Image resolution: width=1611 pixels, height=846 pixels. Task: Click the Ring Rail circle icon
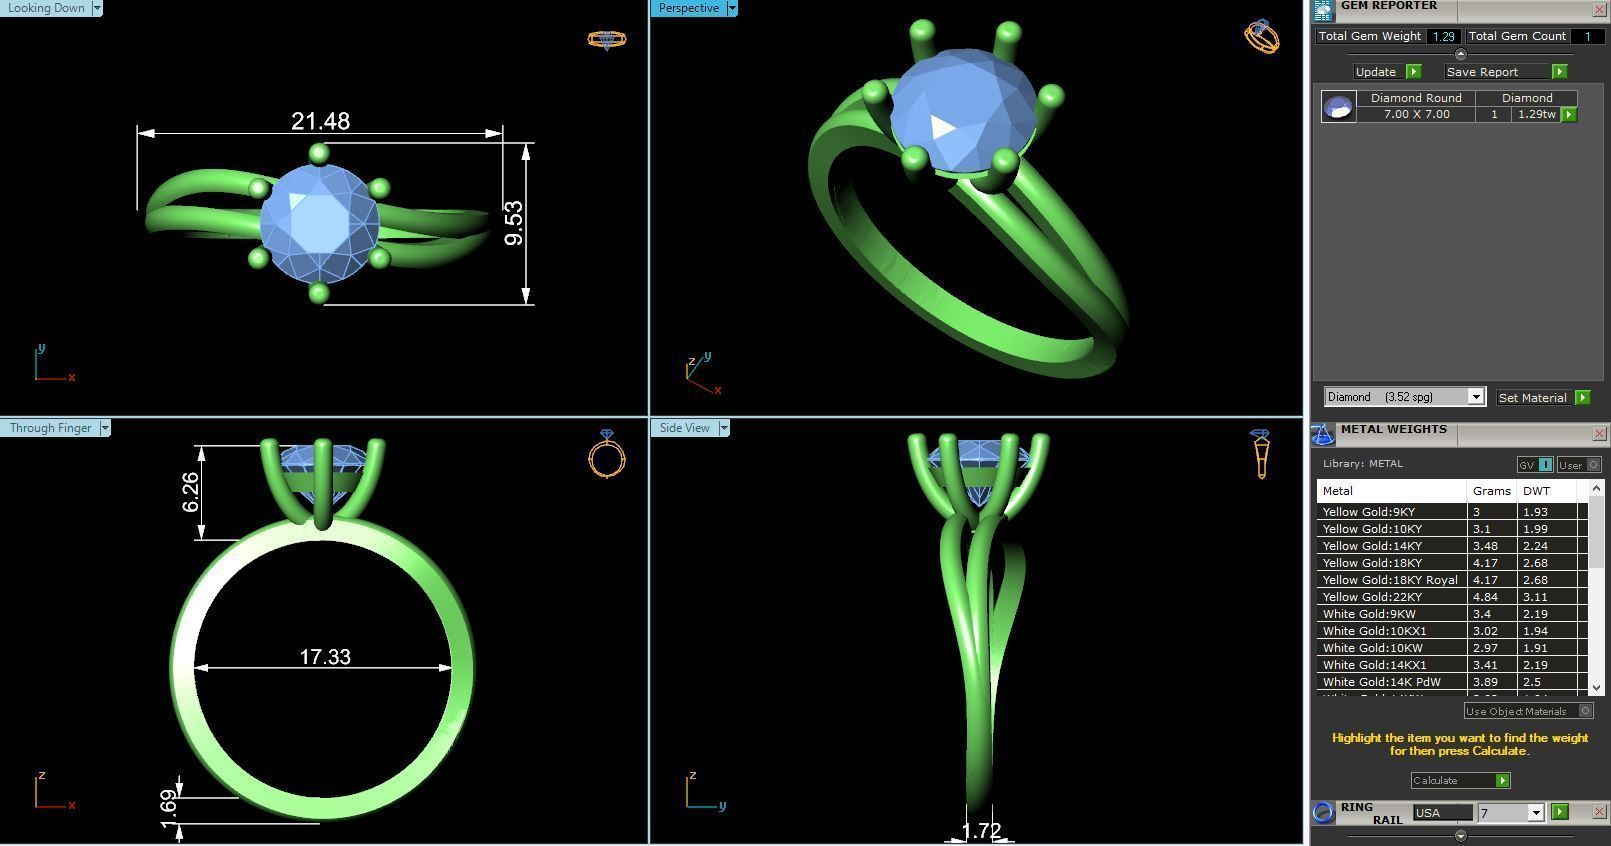coord(1323,812)
